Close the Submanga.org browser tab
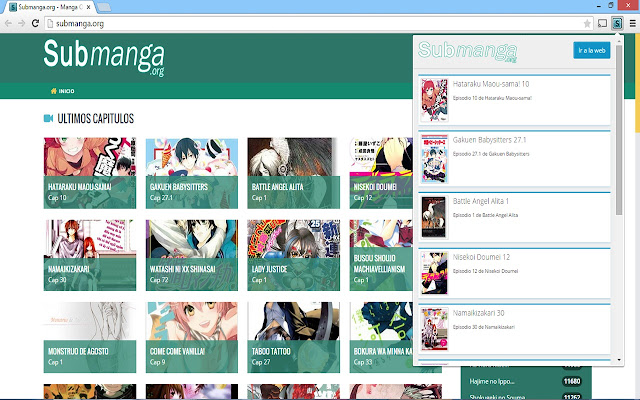Screen dimensions: 640x400 click(x=89, y=7)
